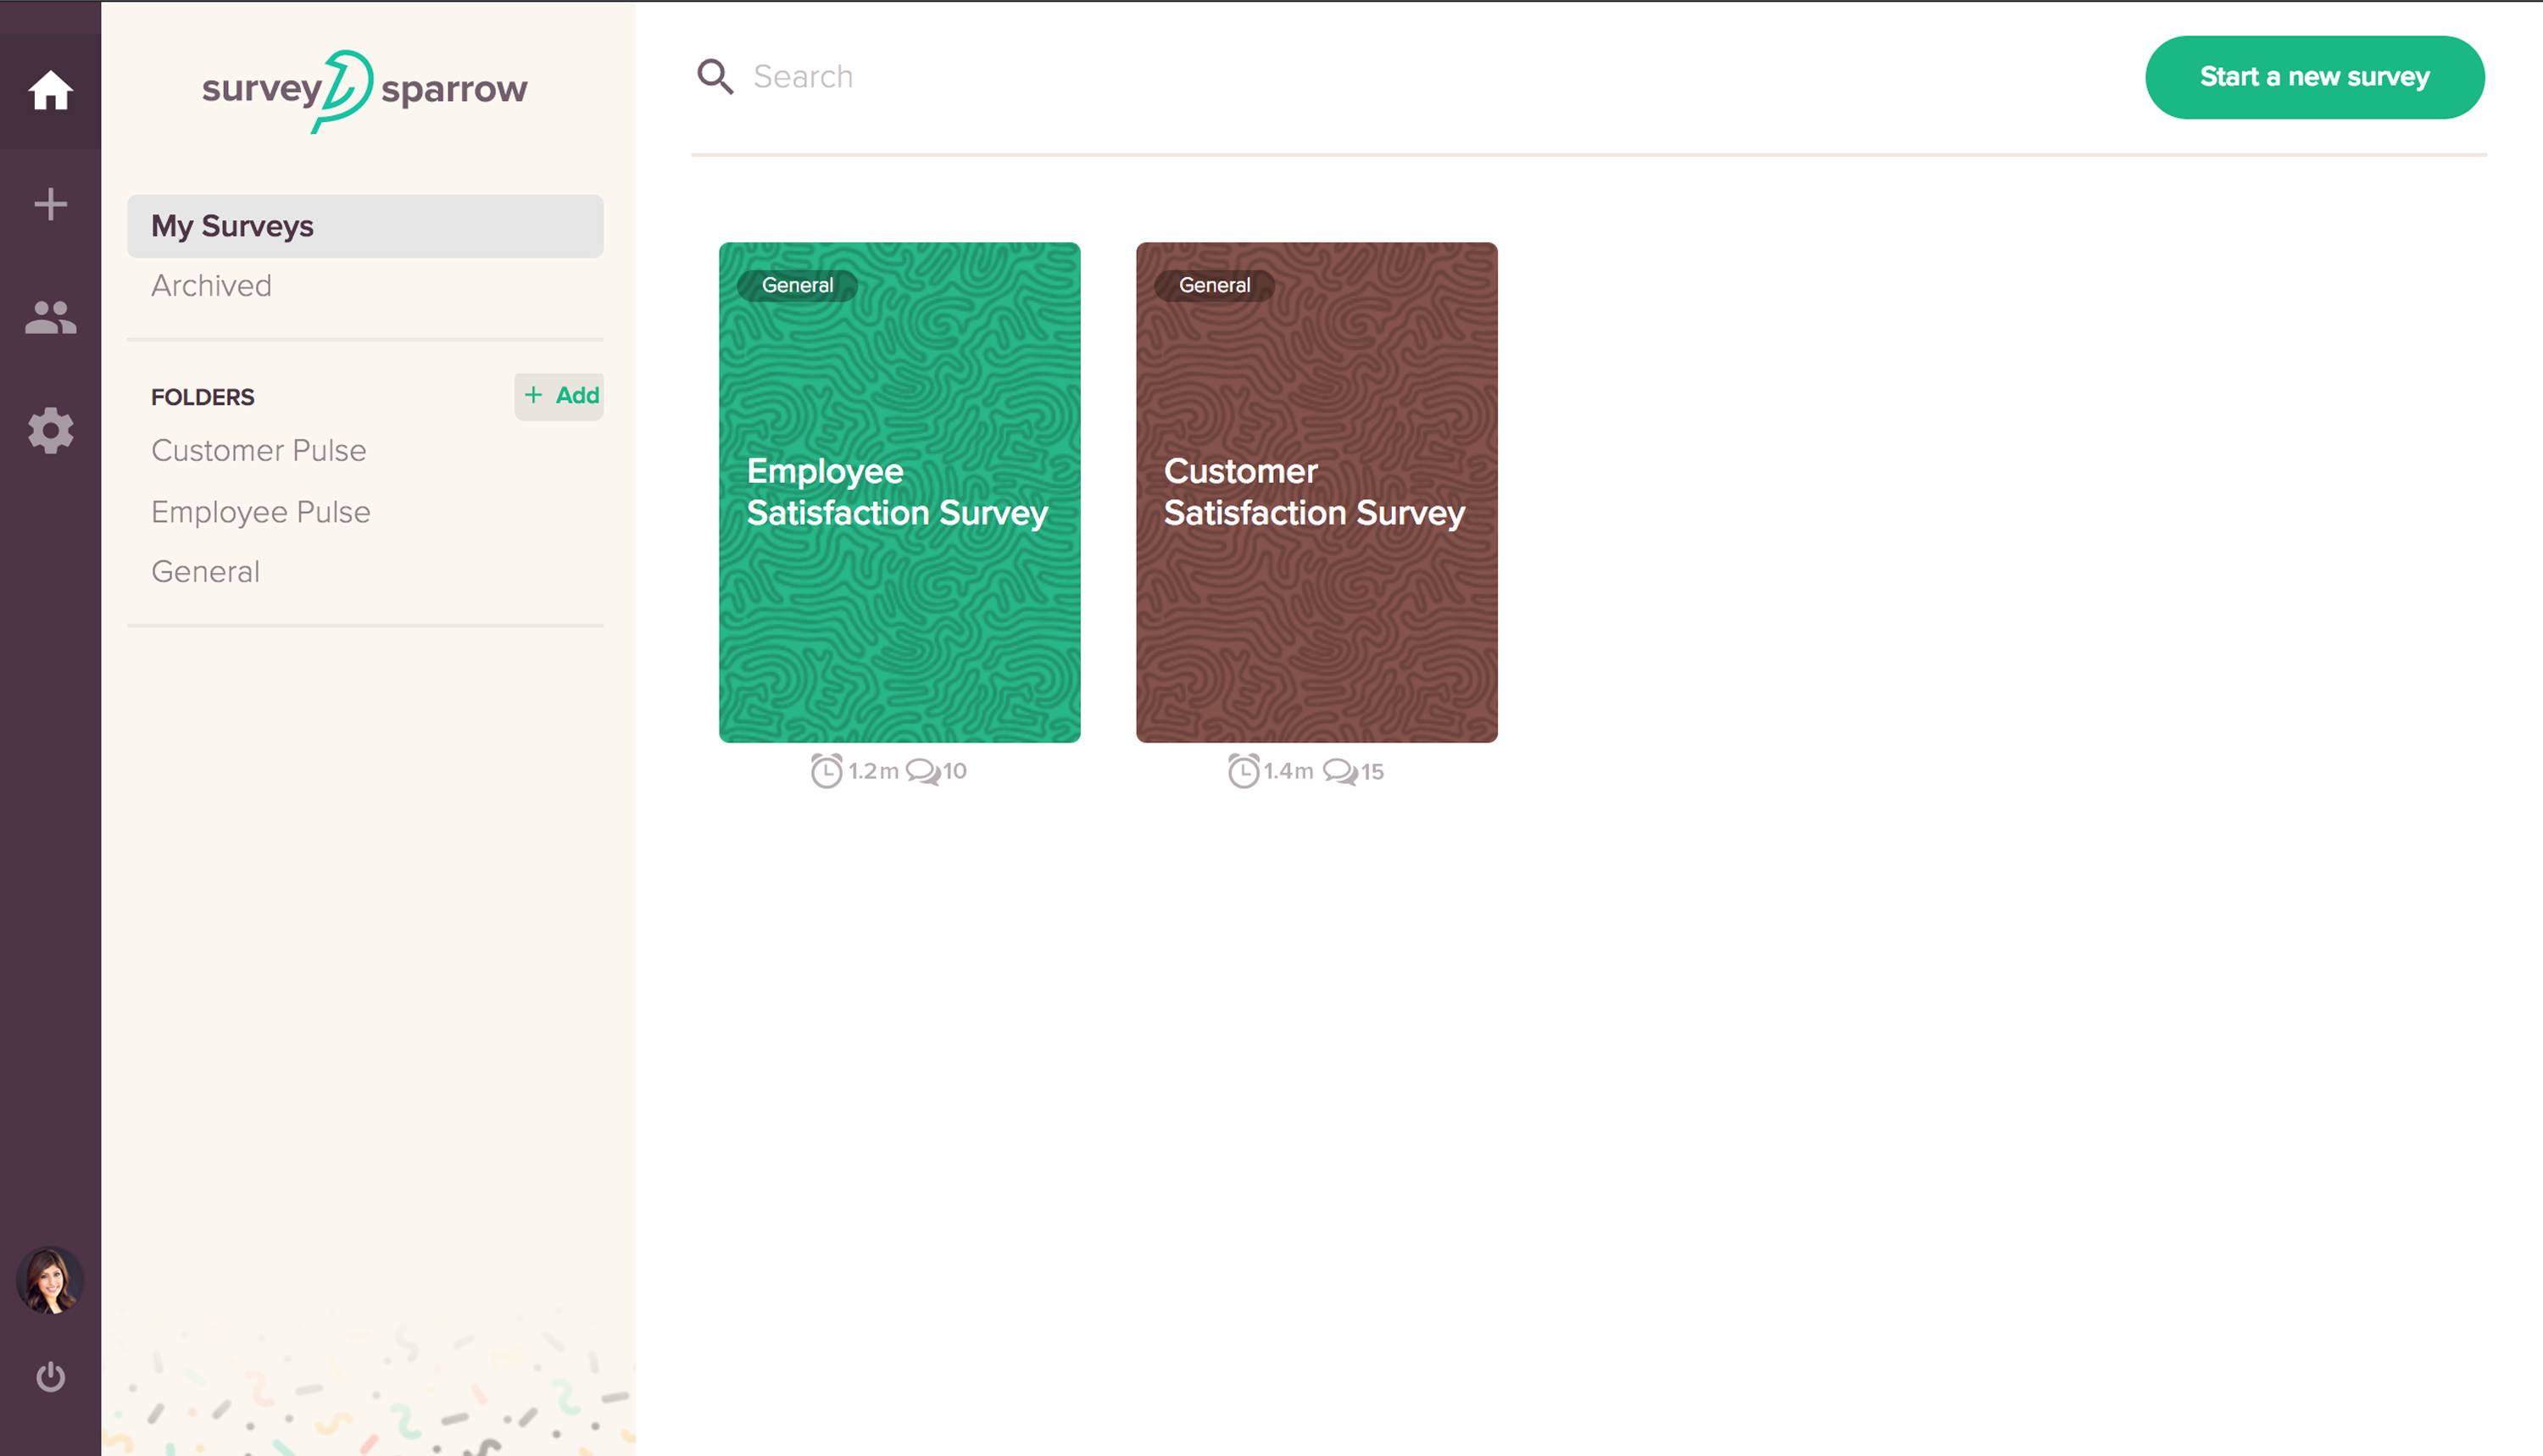Open the Archived section
This screenshot has width=2543, height=1456.
click(x=211, y=286)
